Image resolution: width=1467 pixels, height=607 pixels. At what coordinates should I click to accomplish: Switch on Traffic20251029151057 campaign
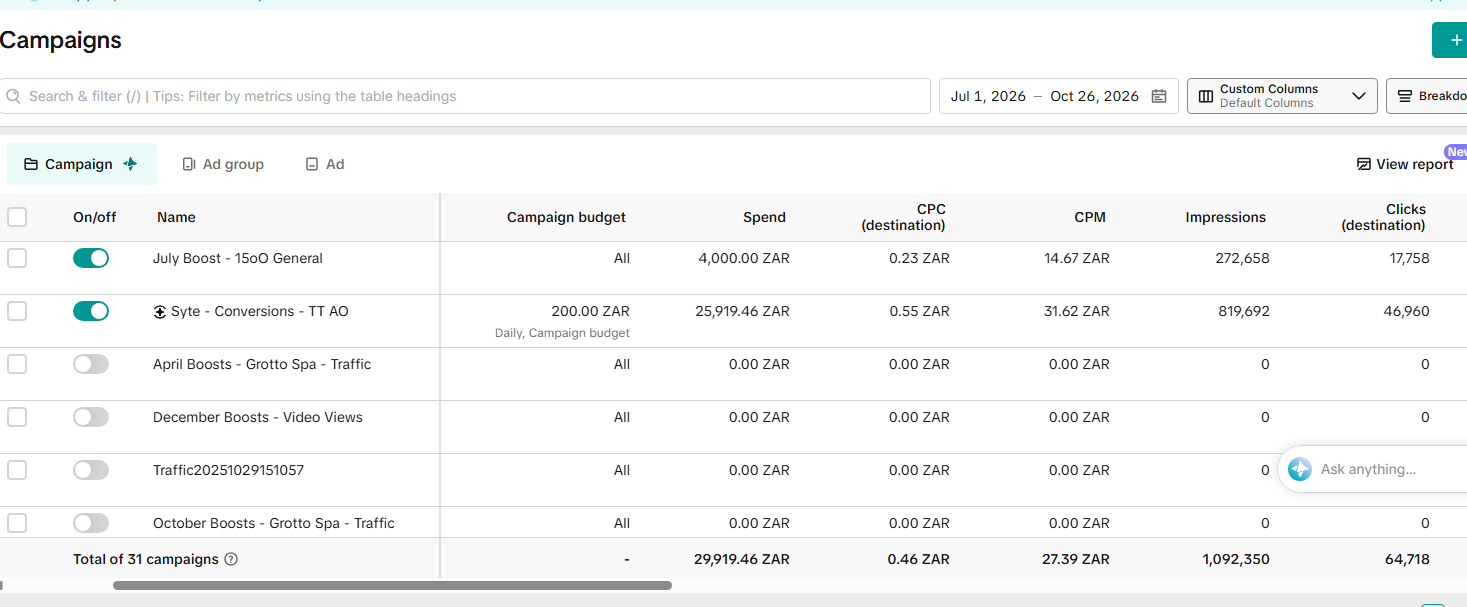click(x=91, y=470)
